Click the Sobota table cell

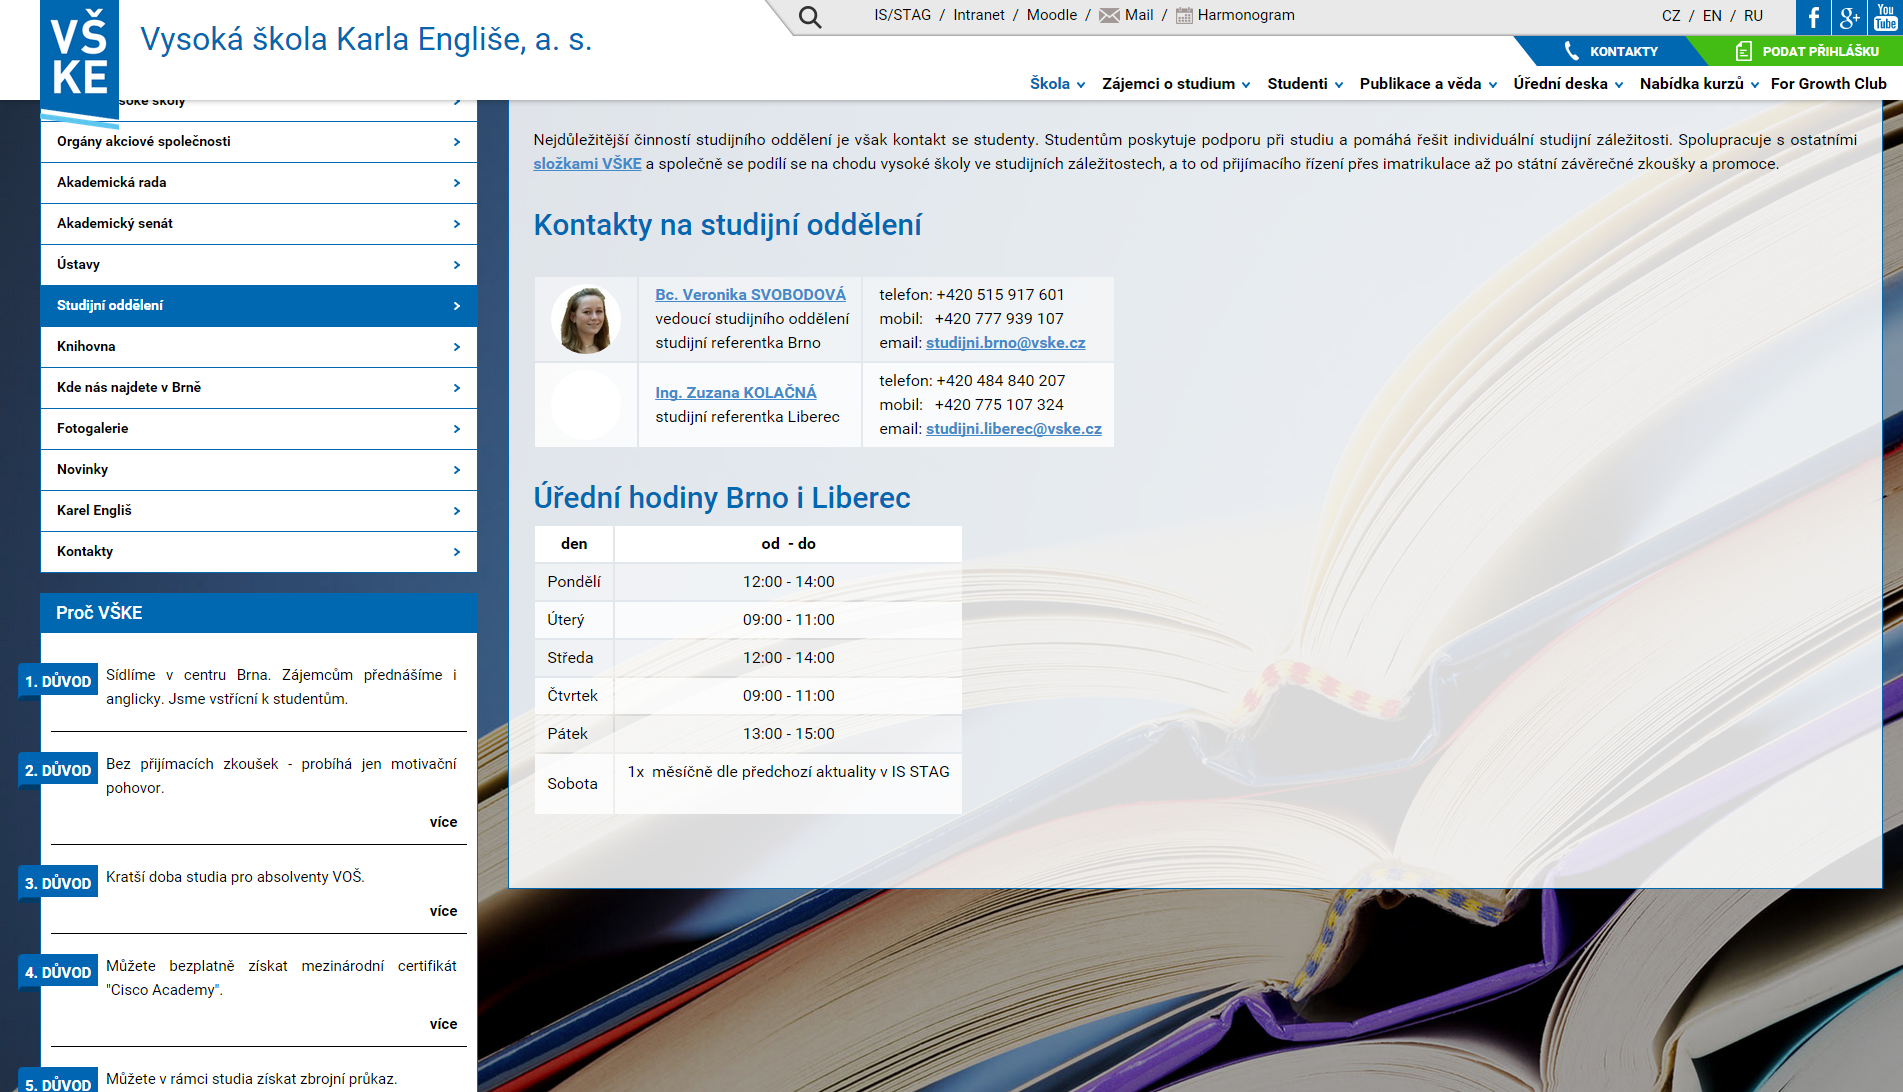tap(574, 784)
